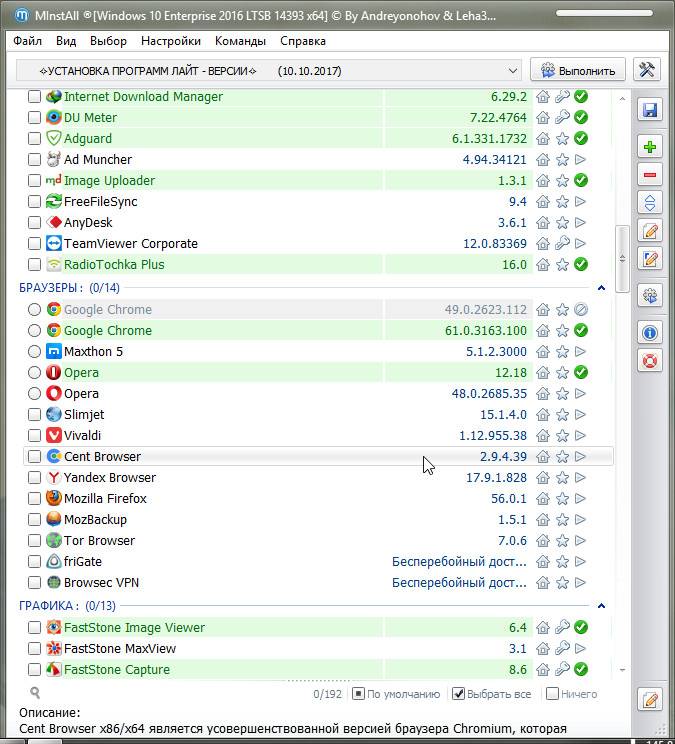Click green checkmark in Adguard row

581,139
